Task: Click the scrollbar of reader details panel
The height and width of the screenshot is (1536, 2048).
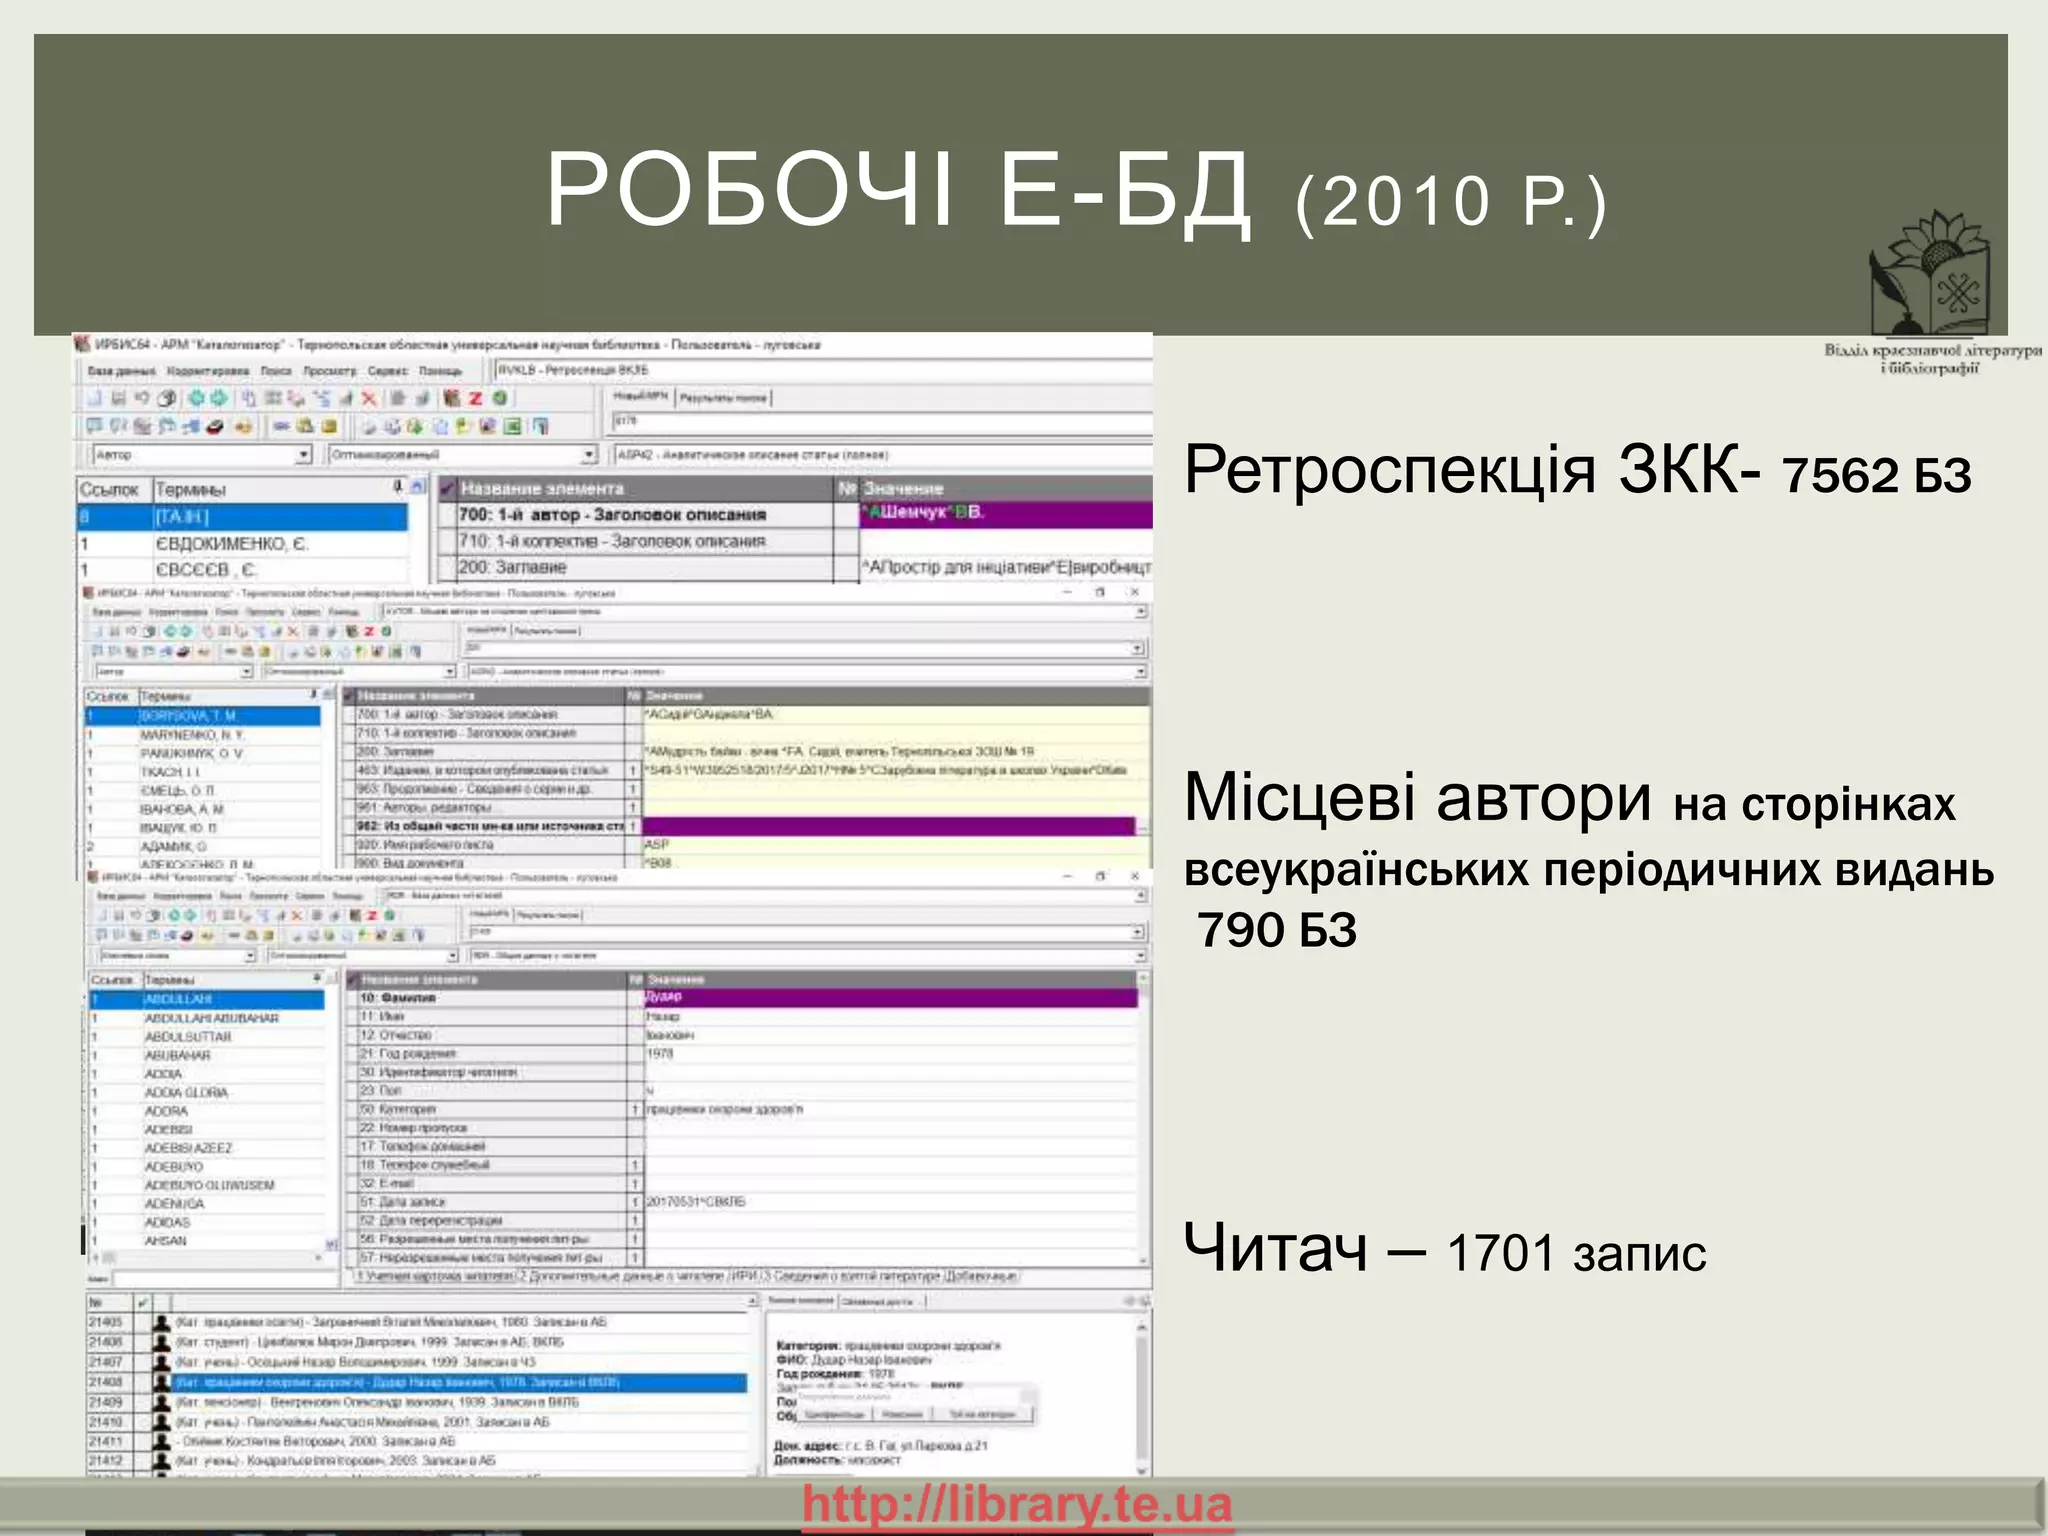Action: click(1143, 1398)
